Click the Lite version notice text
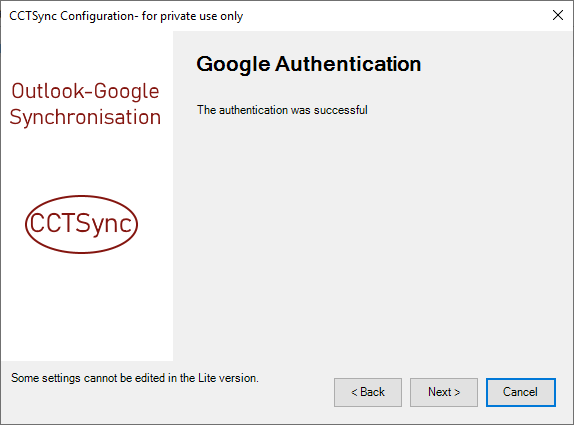This screenshot has height=425, width=574. click(x=135, y=378)
